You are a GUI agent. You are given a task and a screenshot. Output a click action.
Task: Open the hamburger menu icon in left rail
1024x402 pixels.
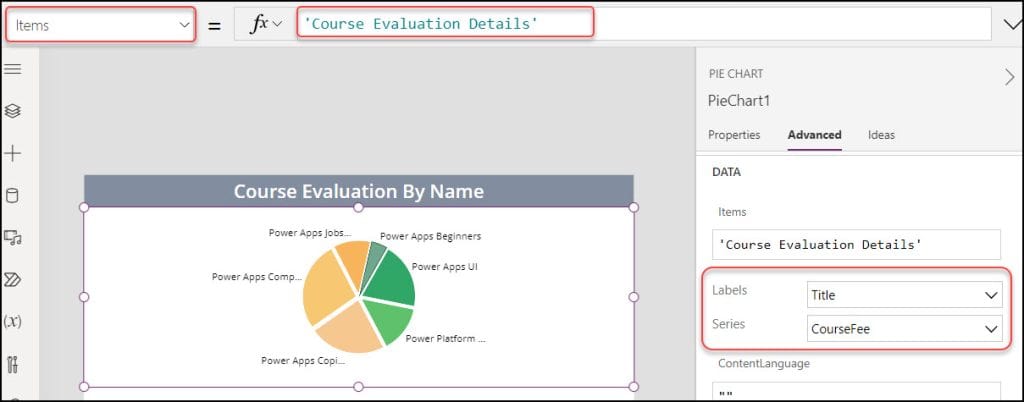[x=12, y=69]
